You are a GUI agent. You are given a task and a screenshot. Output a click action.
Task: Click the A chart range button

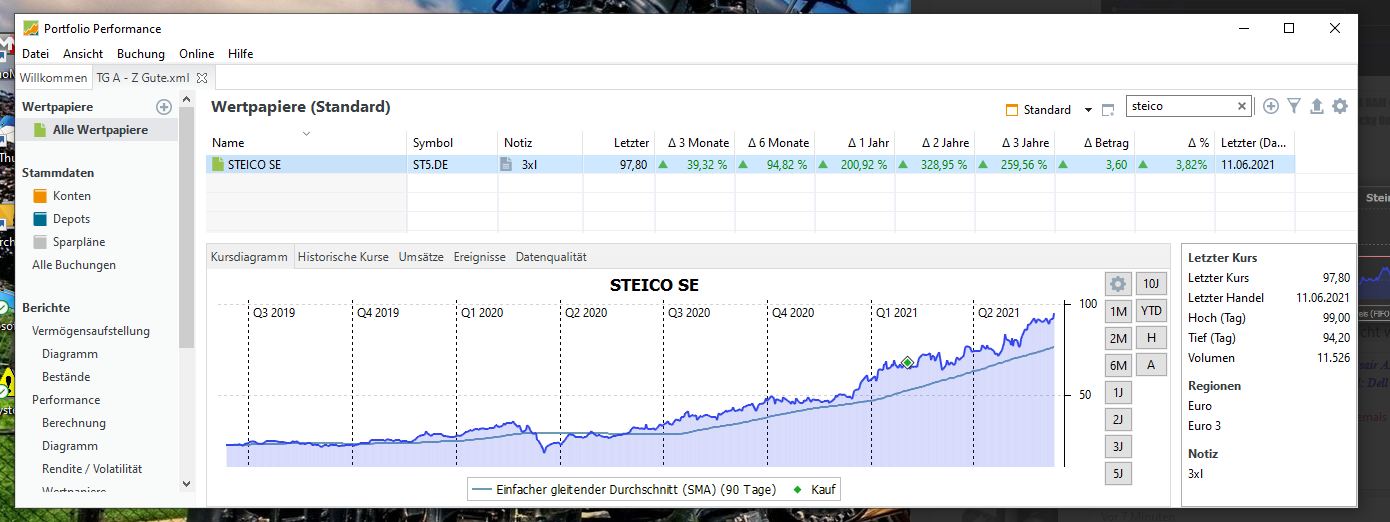pos(1151,365)
